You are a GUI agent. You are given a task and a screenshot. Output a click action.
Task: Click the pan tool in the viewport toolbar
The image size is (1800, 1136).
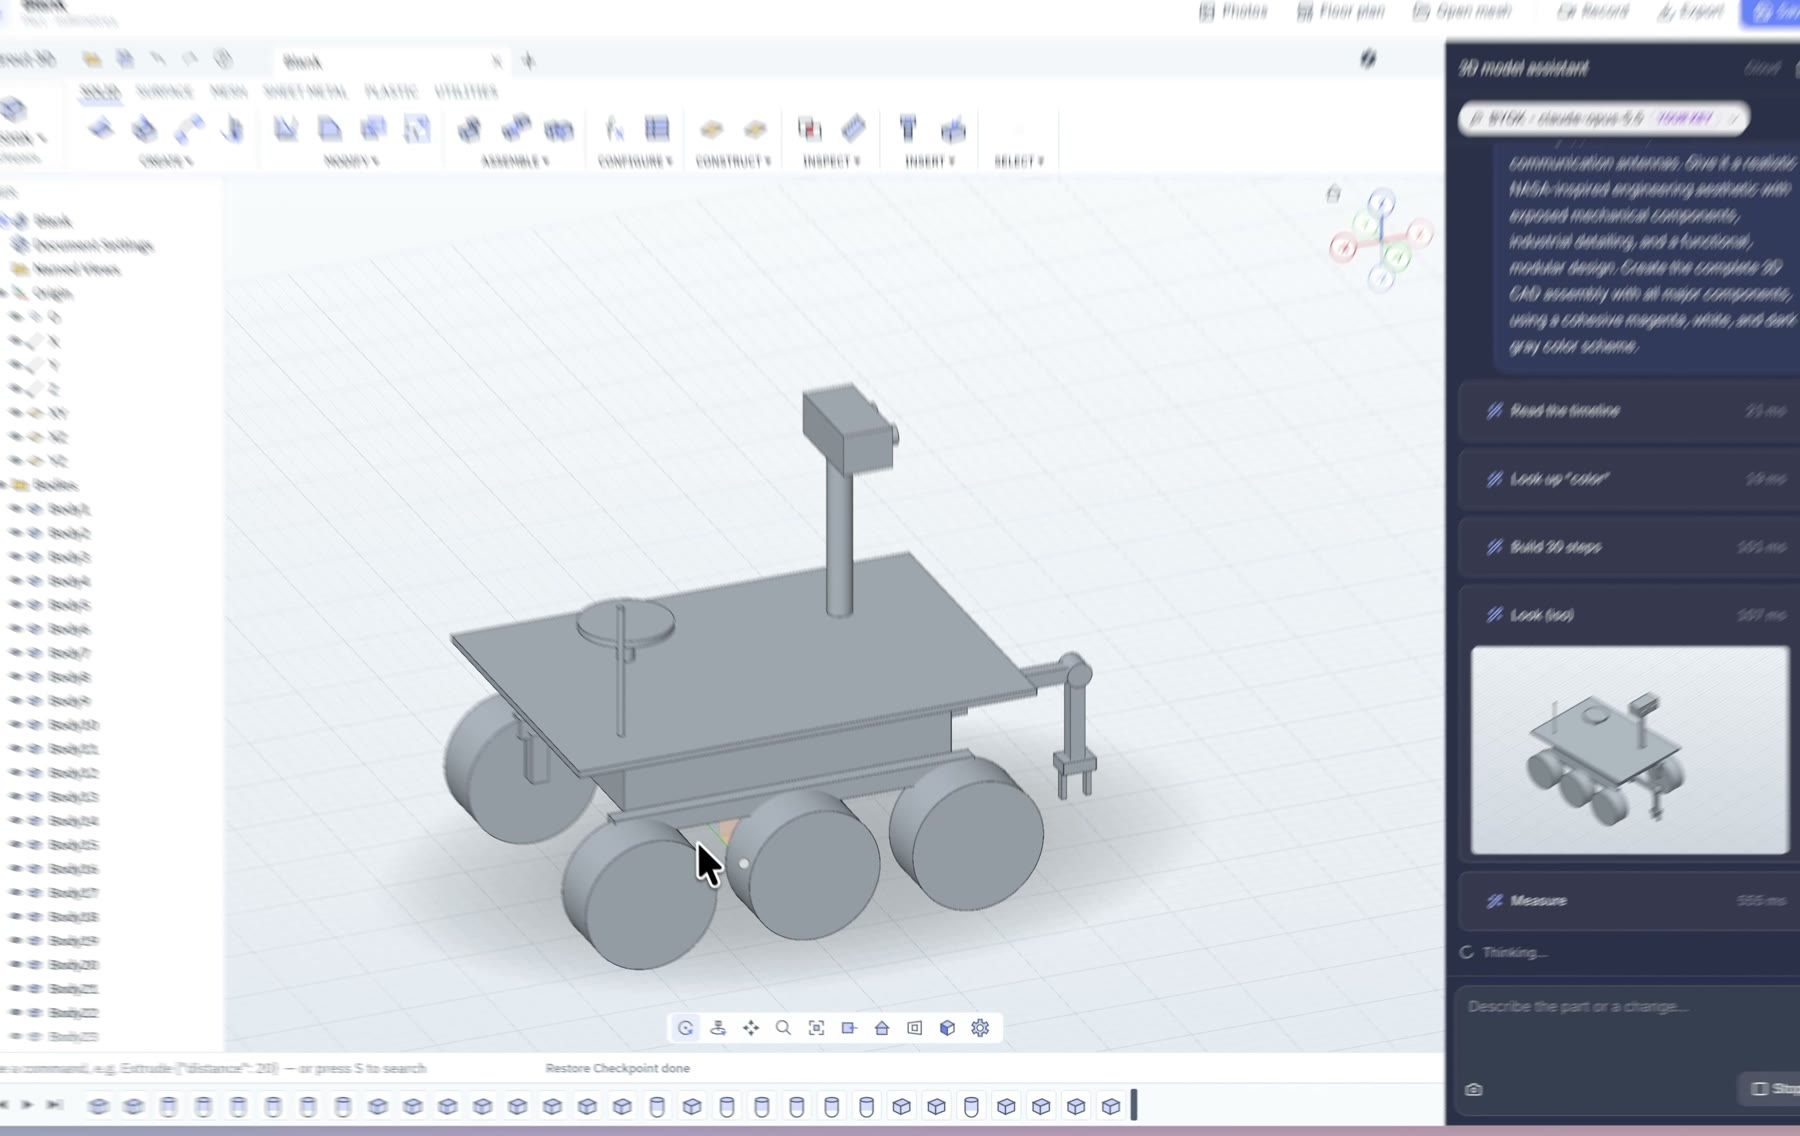[751, 1028]
